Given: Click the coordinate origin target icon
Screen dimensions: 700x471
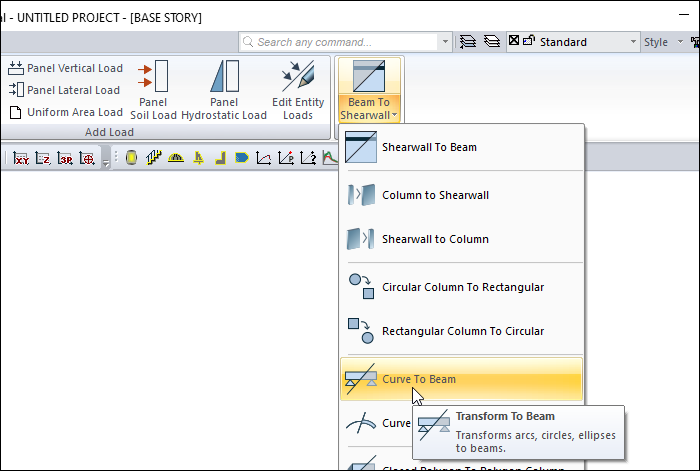Looking at the screenshot, I should (x=87, y=158).
